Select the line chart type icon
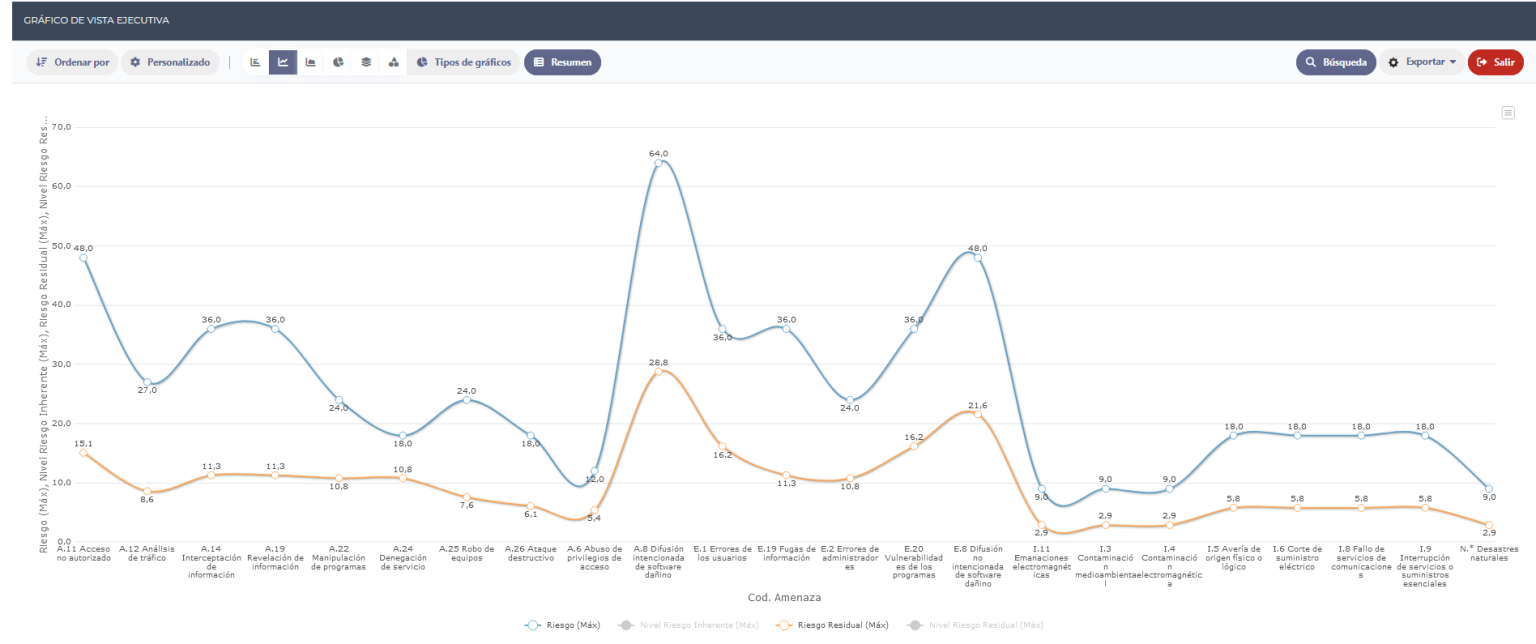The width and height of the screenshot is (1536, 644). click(283, 62)
